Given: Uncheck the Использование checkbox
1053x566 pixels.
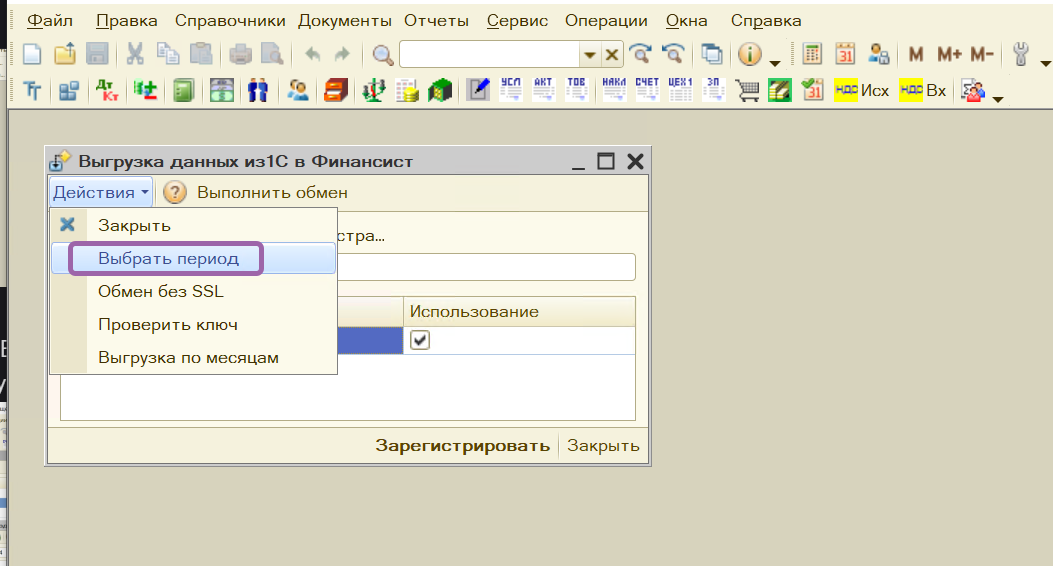Looking at the screenshot, I should click(x=420, y=341).
